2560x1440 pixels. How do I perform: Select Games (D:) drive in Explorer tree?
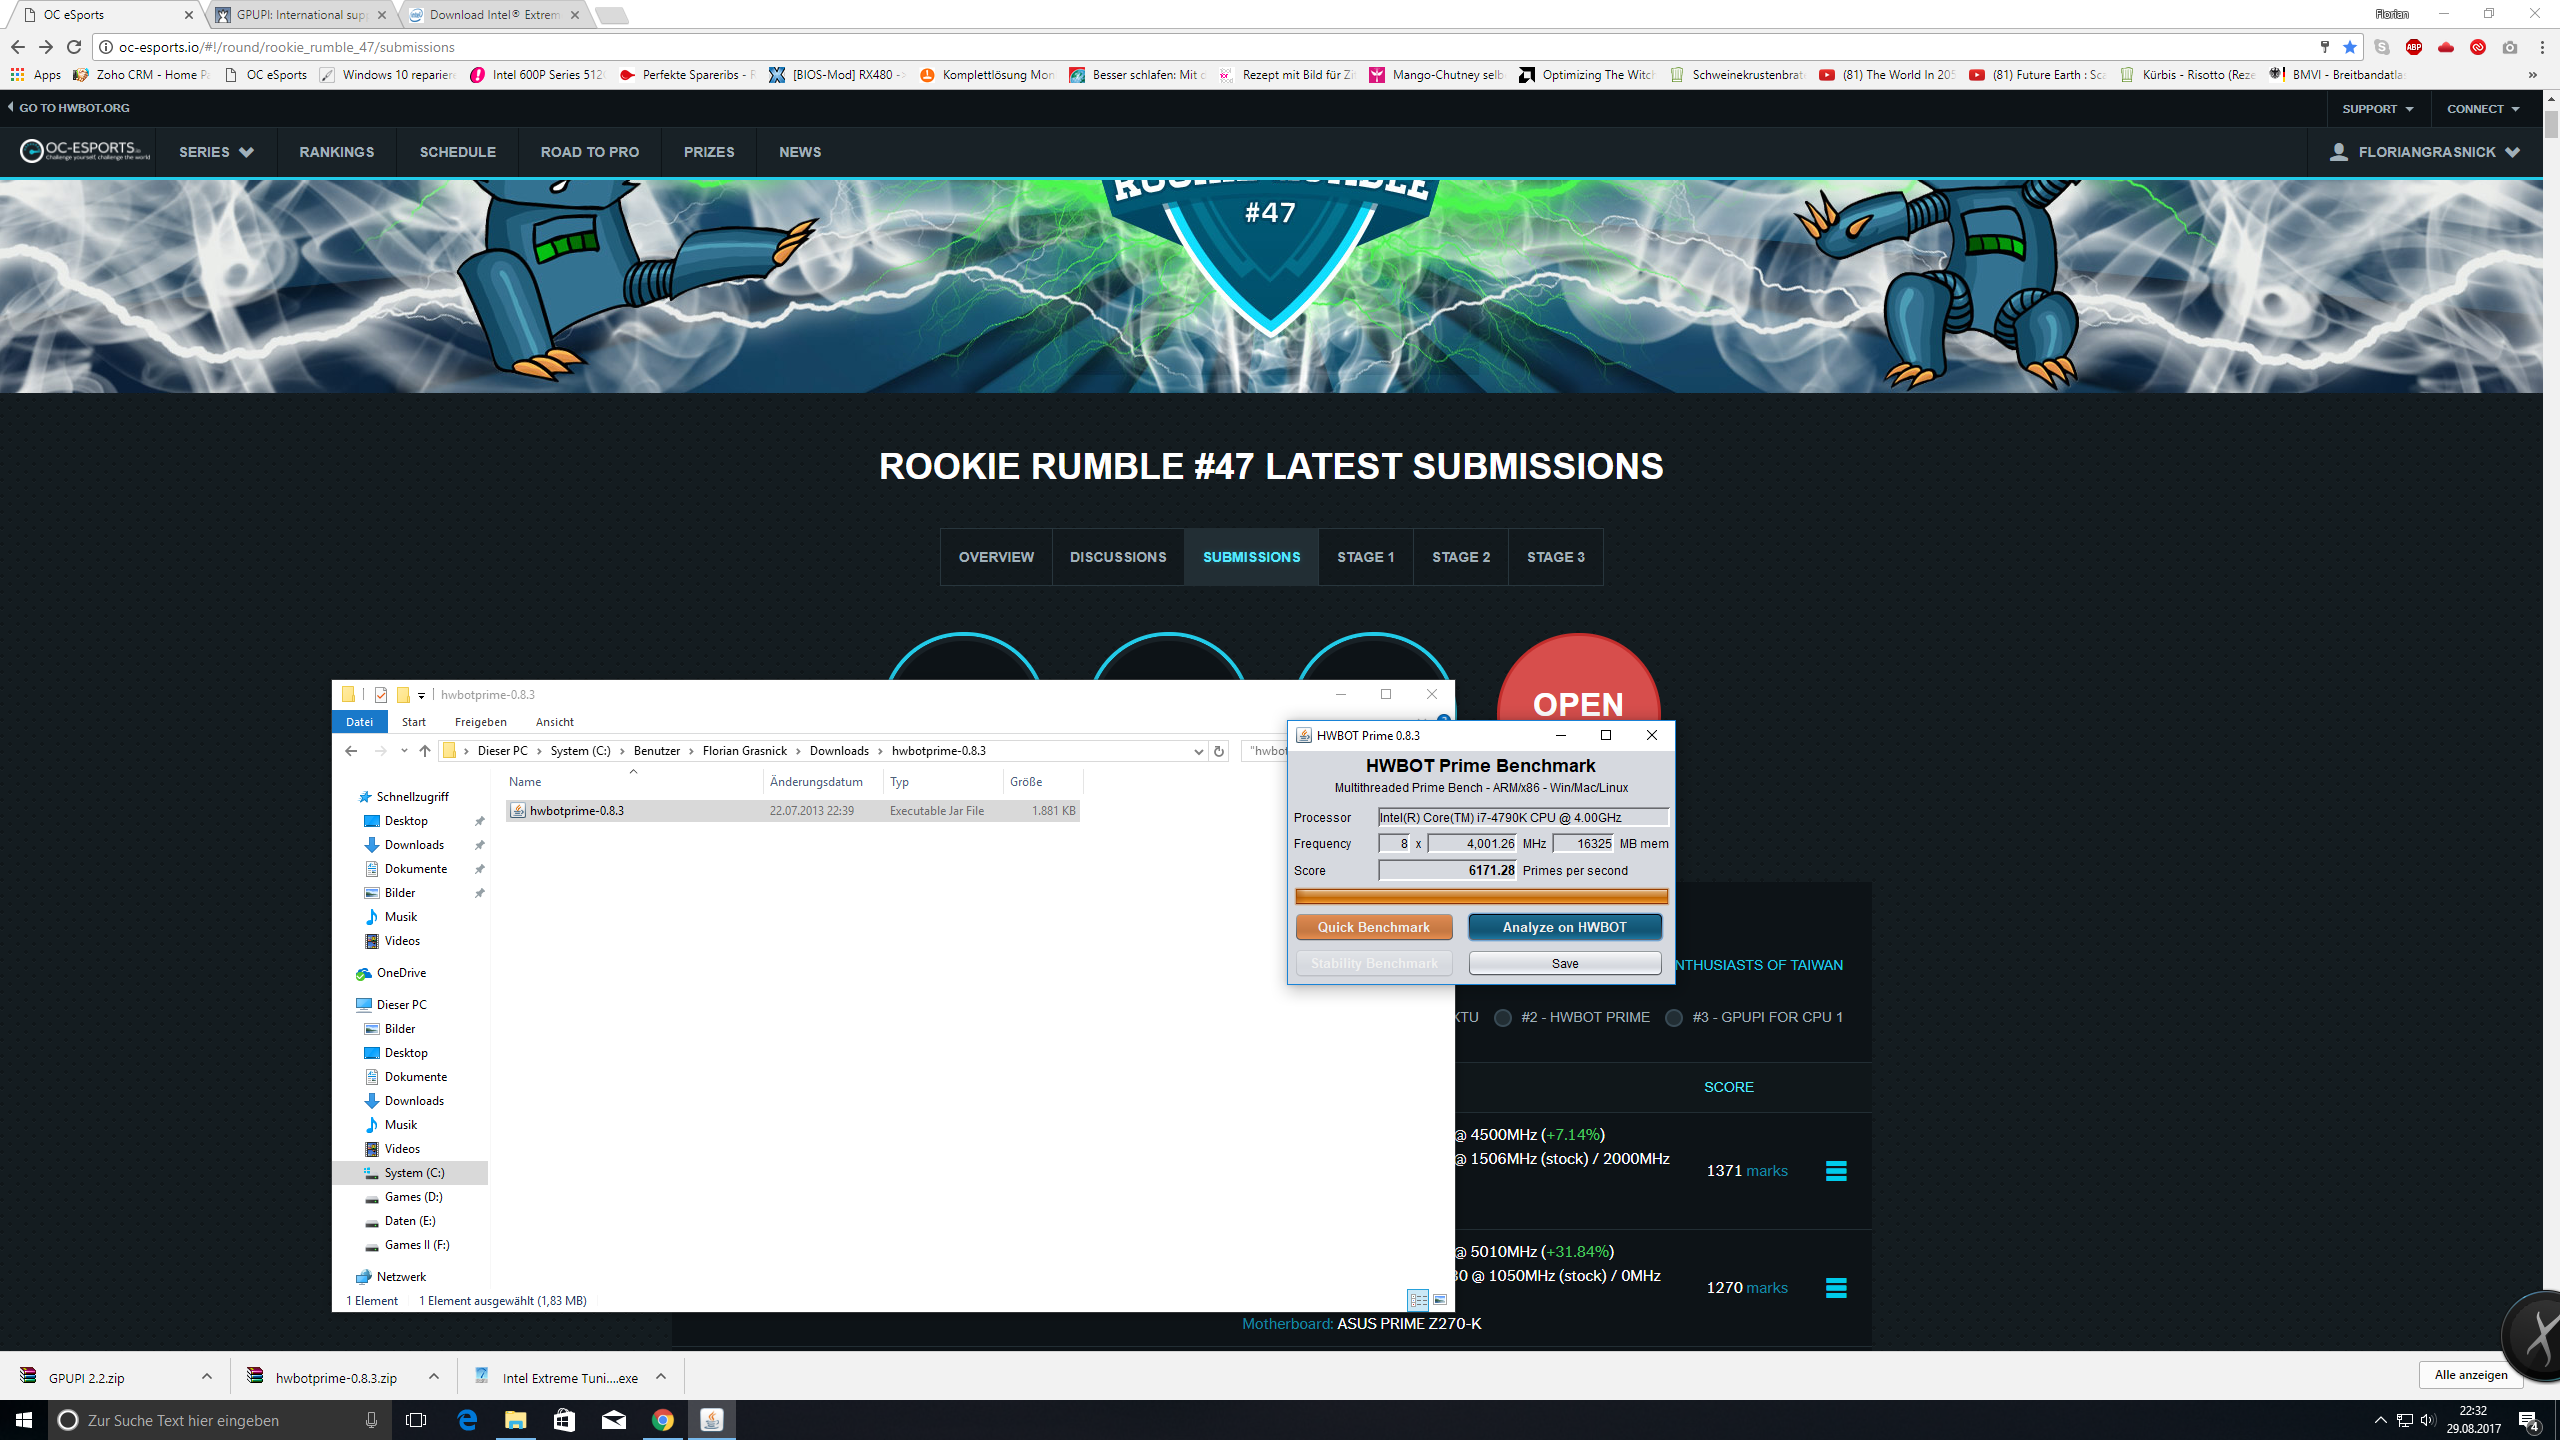pos(413,1197)
